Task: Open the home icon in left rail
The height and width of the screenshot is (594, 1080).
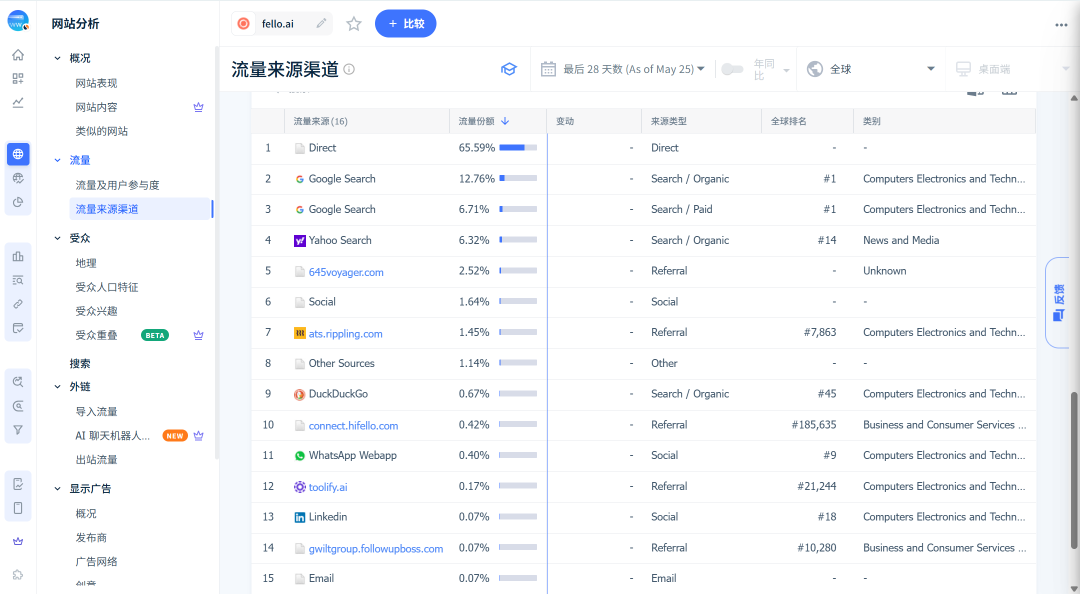Action: pos(18,55)
